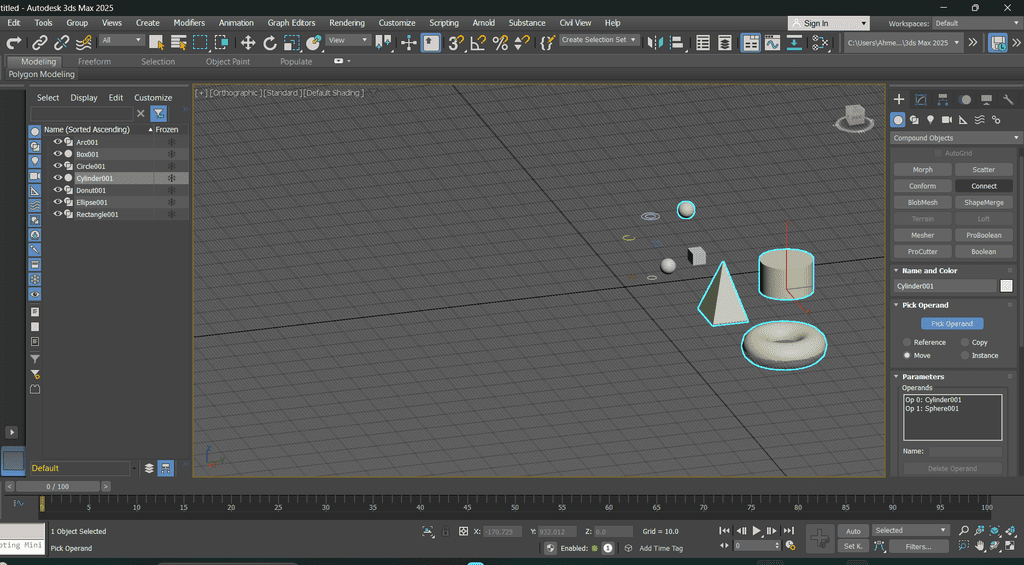Click the Bind to Space Warp icon

tap(84, 43)
